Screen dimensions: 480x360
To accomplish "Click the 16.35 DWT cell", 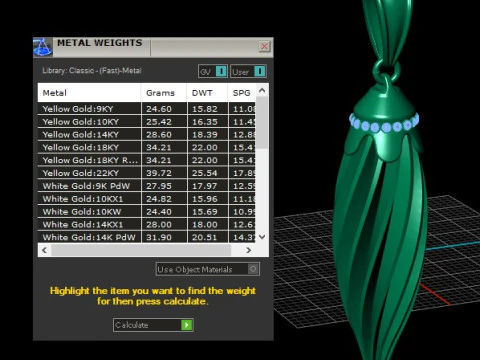I will (208, 122).
